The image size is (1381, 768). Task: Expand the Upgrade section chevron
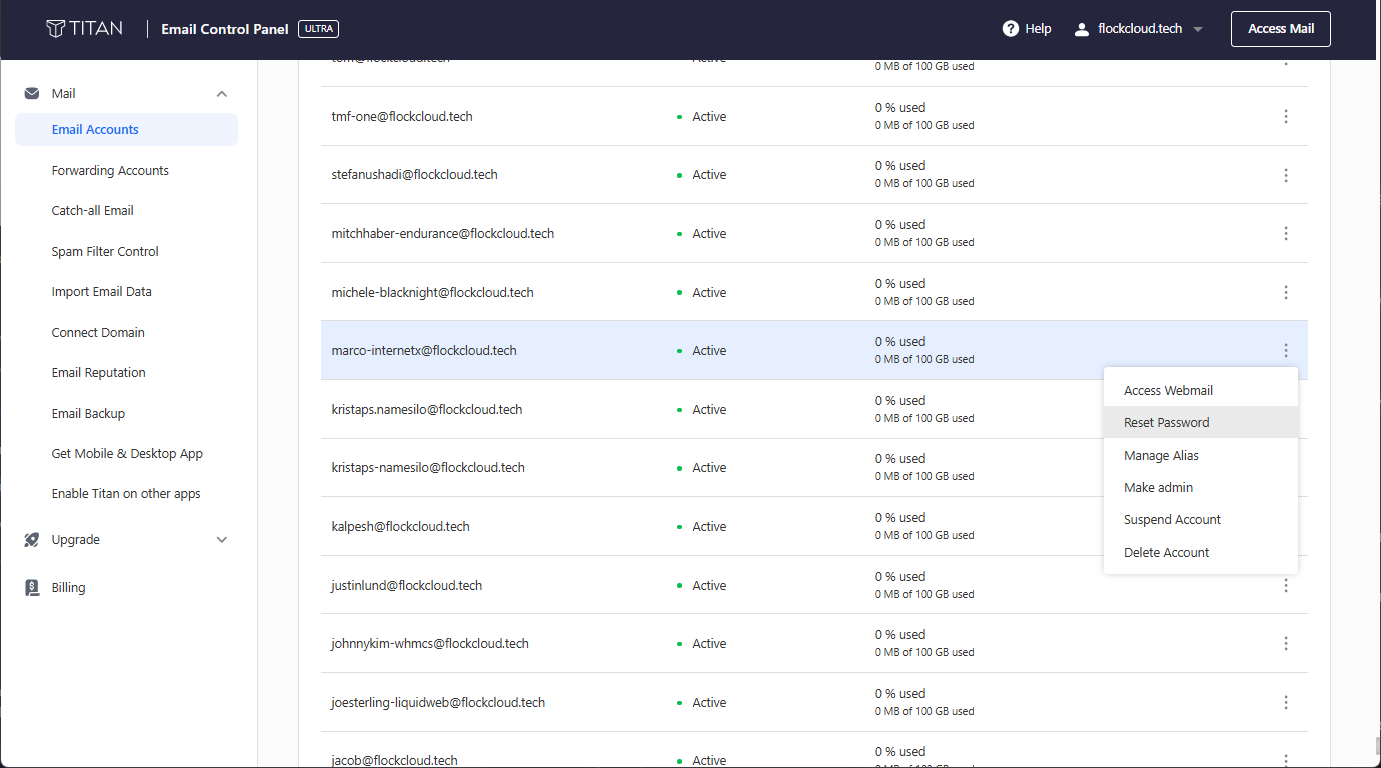222,540
